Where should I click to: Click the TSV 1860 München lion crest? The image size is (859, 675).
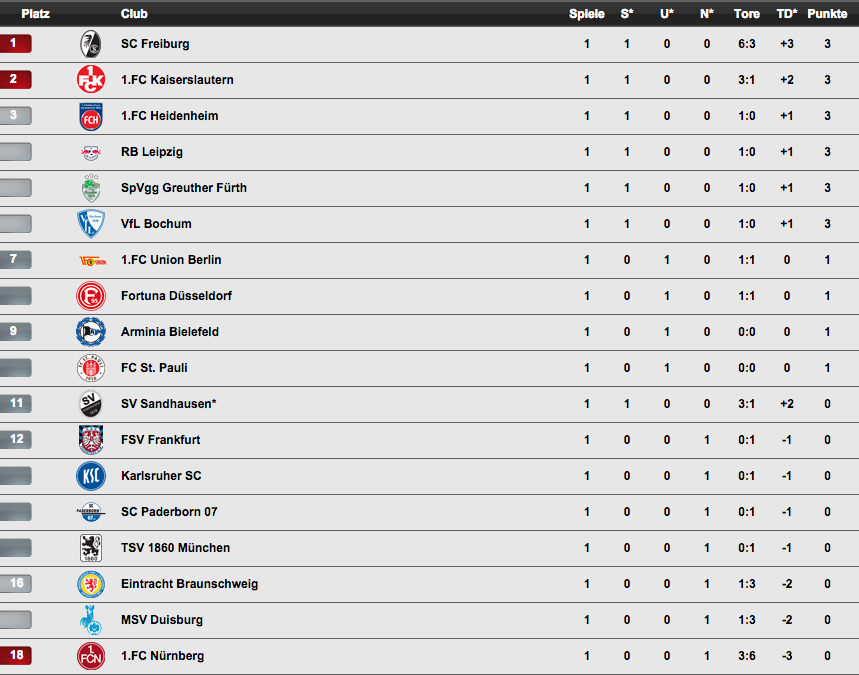coord(91,548)
